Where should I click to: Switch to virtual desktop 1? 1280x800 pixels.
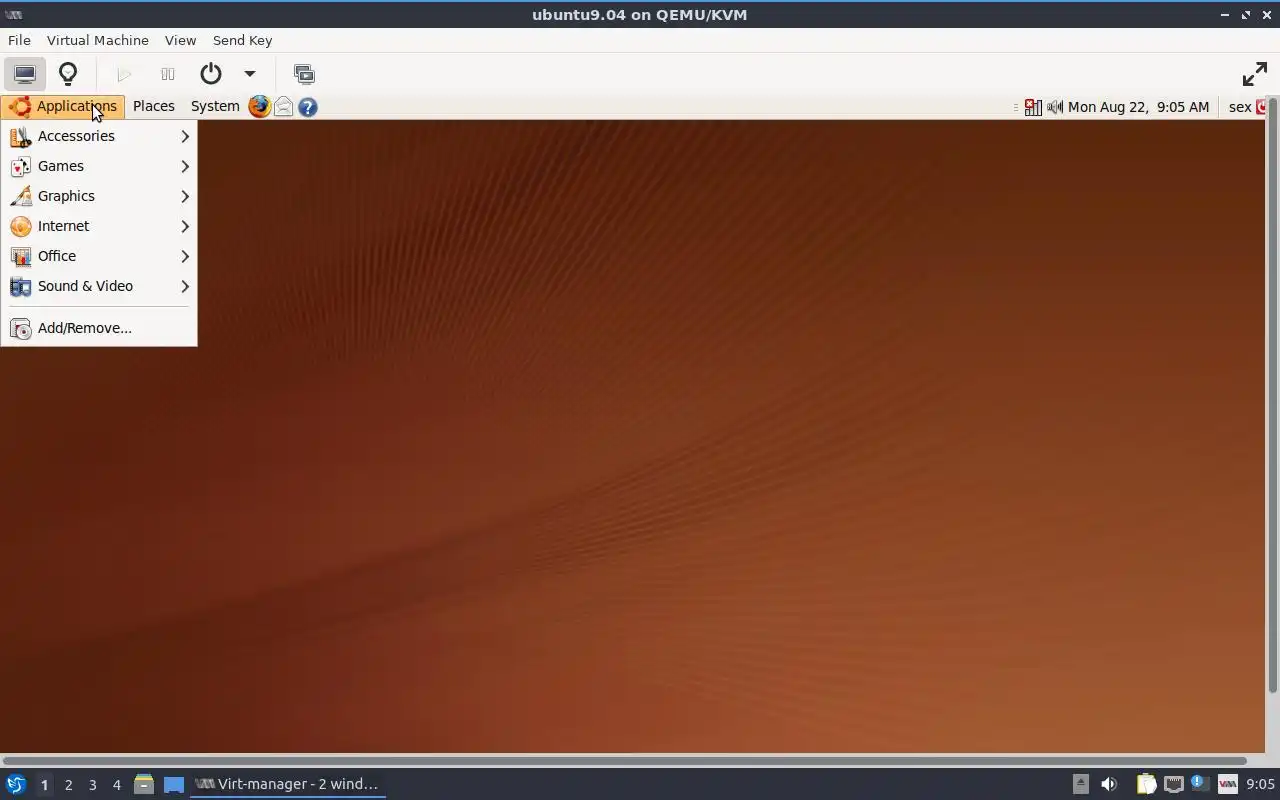(x=44, y=785)
